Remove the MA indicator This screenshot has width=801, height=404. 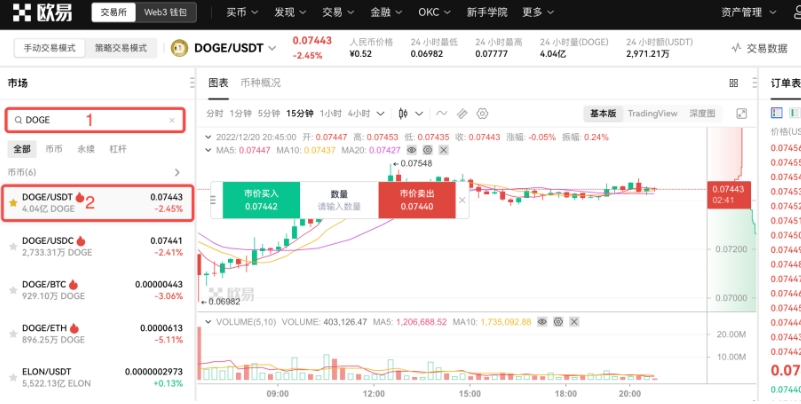pyautogui.click(x=443, y=150)
